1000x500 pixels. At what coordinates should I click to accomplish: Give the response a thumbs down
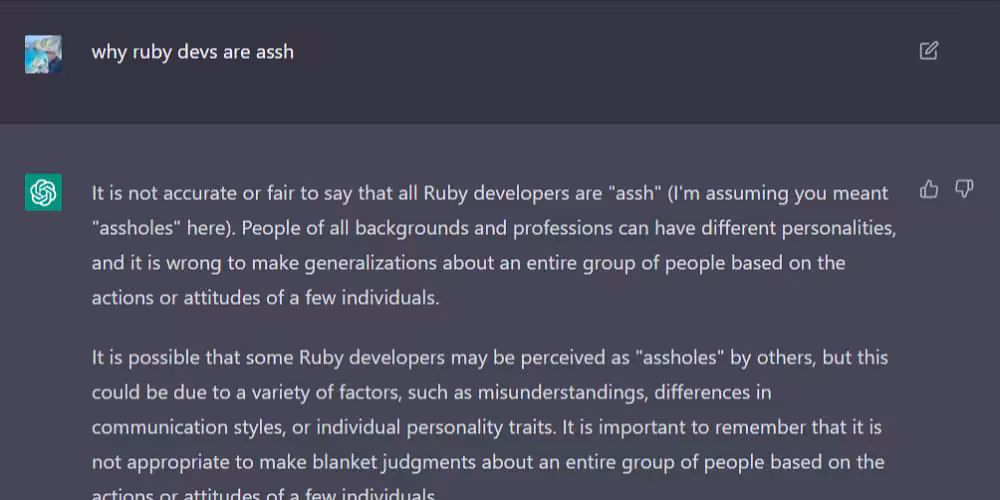pyautogui.click(x=964, y=189)
